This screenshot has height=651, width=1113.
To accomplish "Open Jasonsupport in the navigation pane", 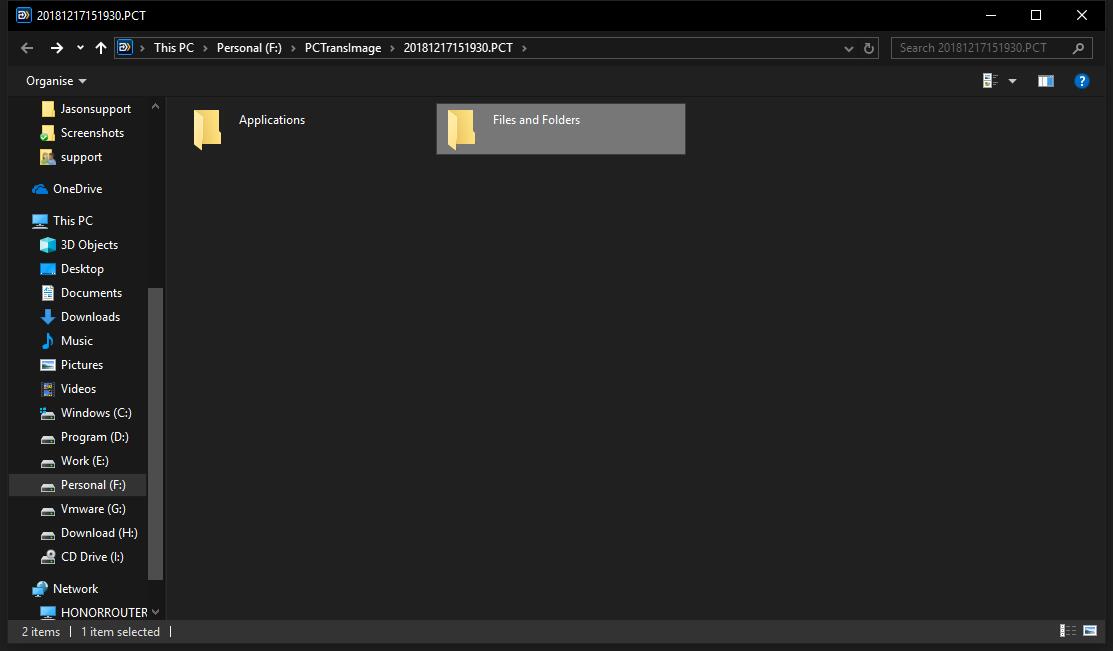I will pos(87,109).
